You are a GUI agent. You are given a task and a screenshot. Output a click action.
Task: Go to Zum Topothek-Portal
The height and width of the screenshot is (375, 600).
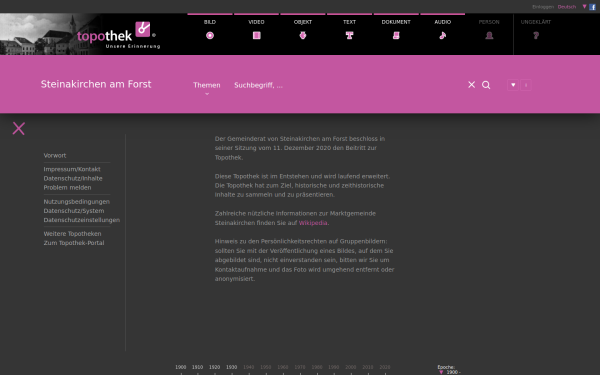(74, 243)
